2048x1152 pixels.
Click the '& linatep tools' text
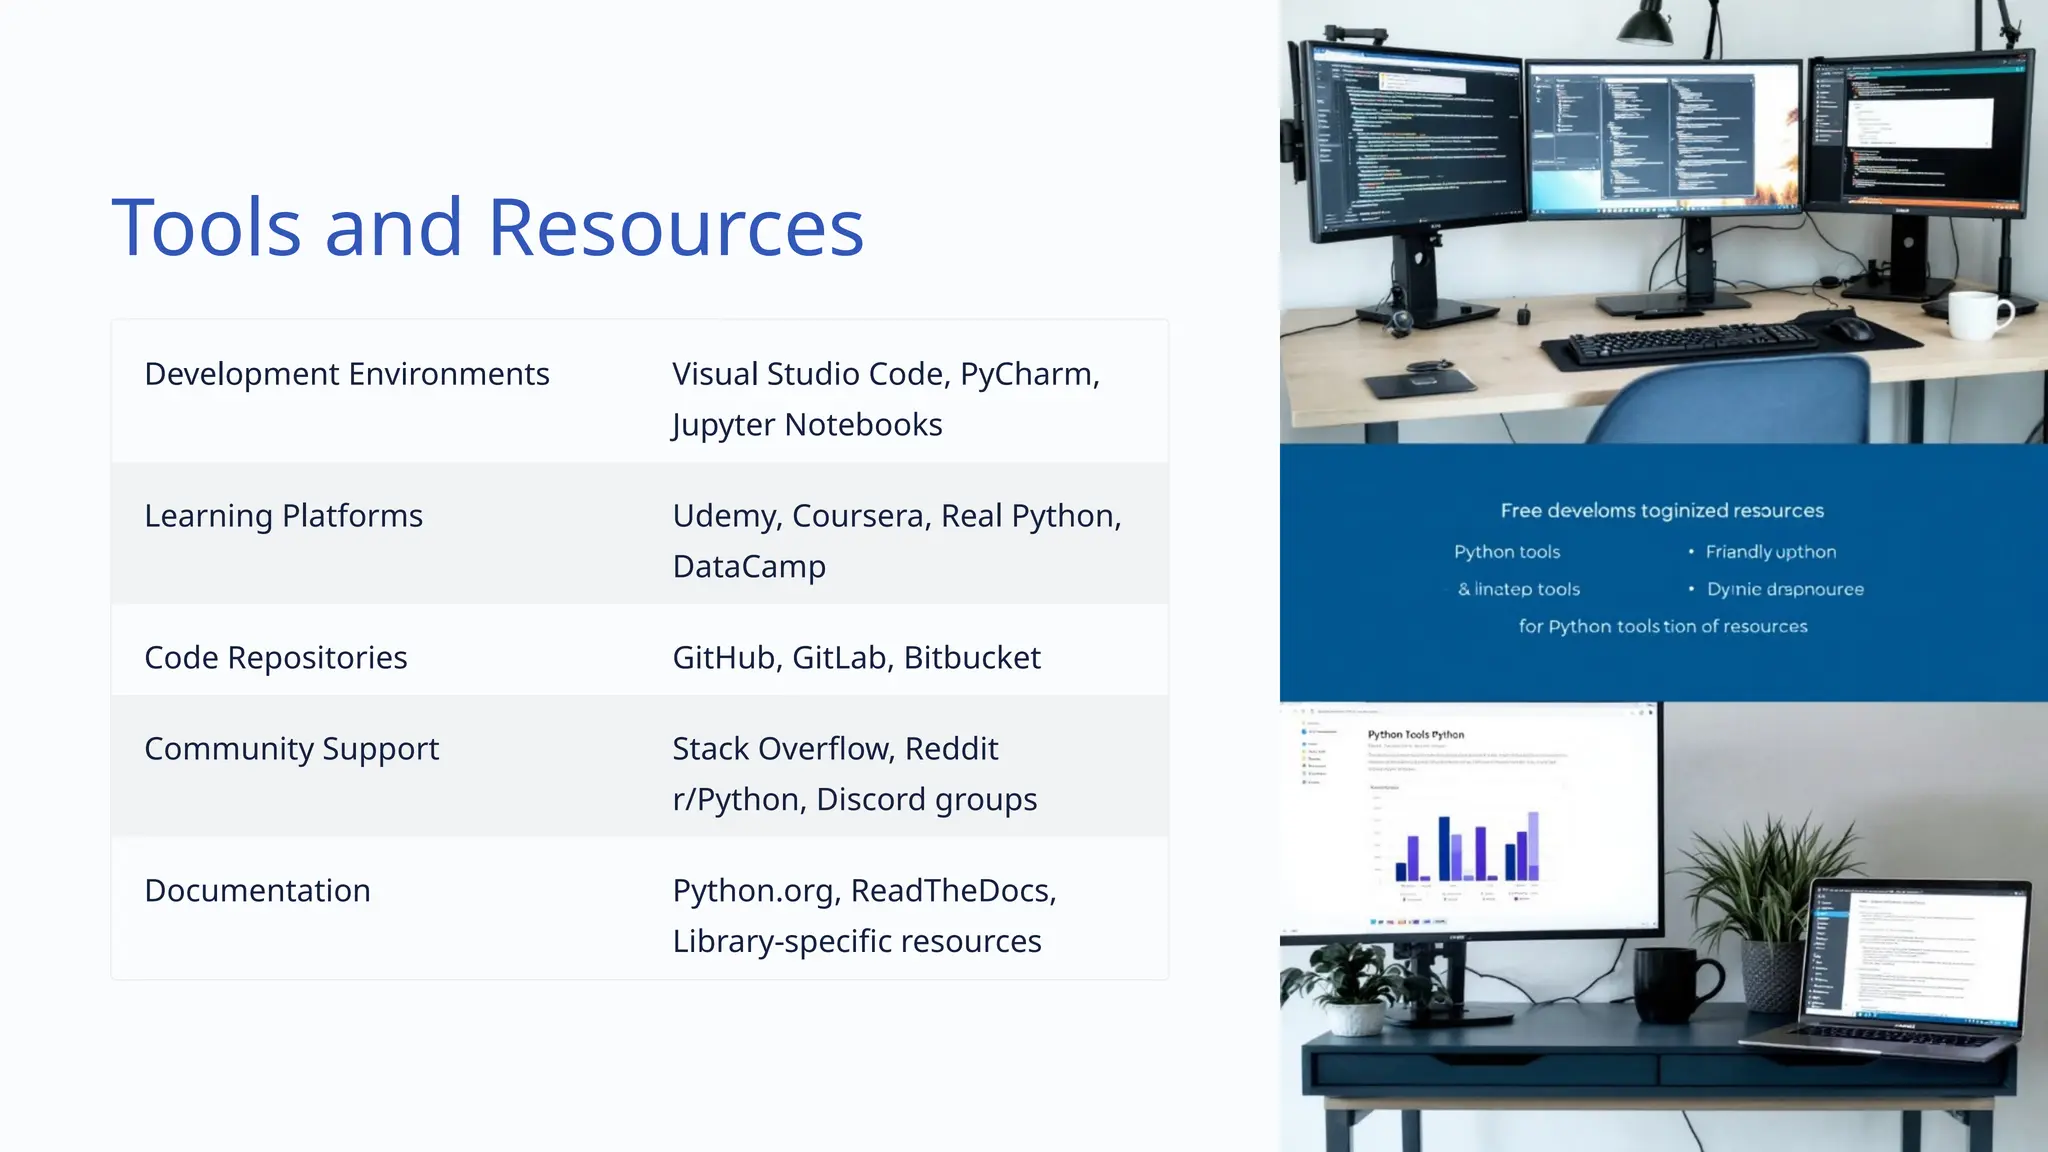1519,590
